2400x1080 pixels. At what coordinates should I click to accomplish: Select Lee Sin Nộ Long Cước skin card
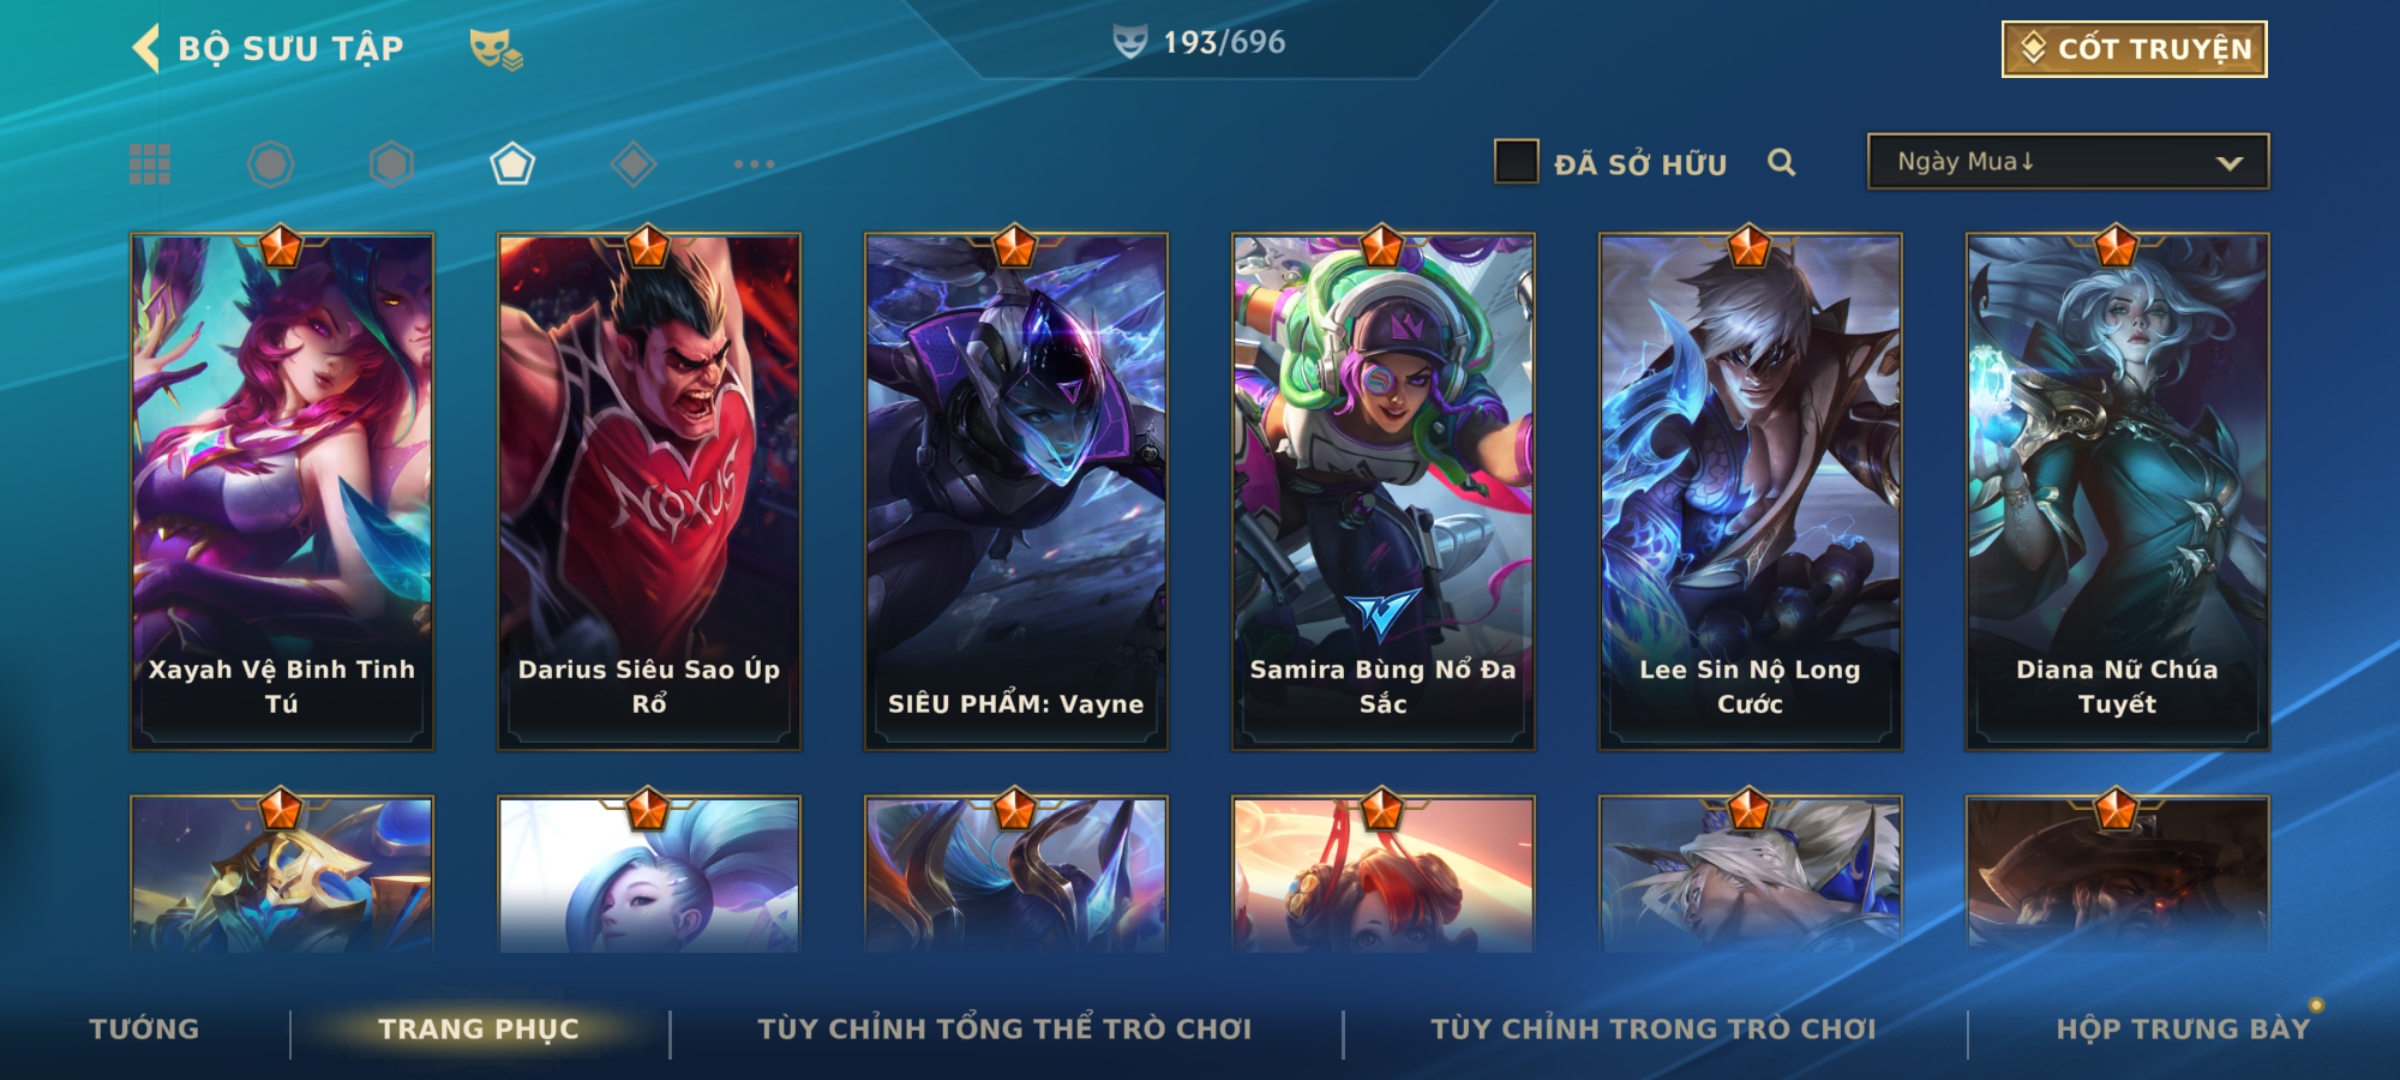[1750, 492]
